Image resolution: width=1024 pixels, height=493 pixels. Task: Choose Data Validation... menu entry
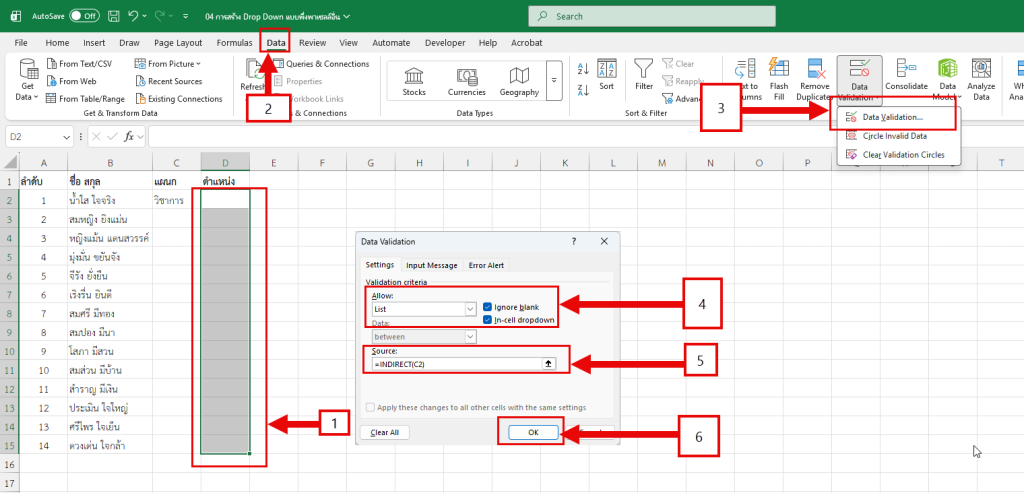[899, 118]
